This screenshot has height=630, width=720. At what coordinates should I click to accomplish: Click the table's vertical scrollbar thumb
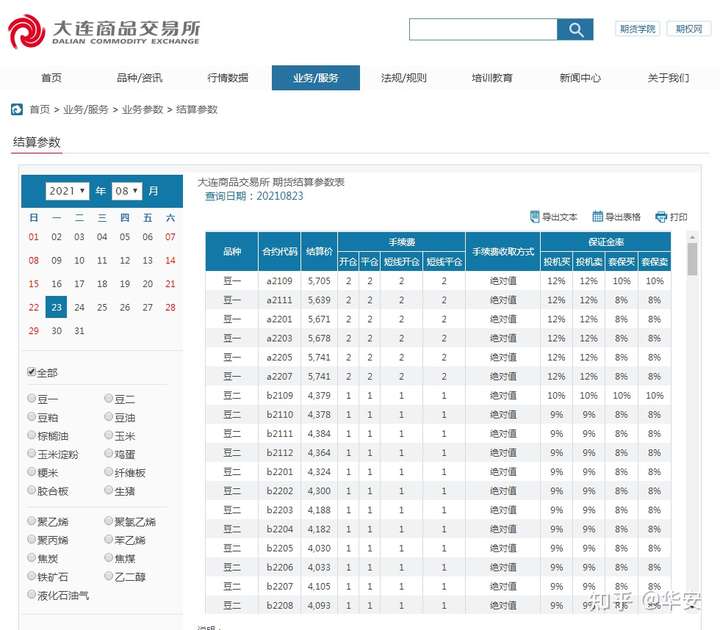click(692, 259)
